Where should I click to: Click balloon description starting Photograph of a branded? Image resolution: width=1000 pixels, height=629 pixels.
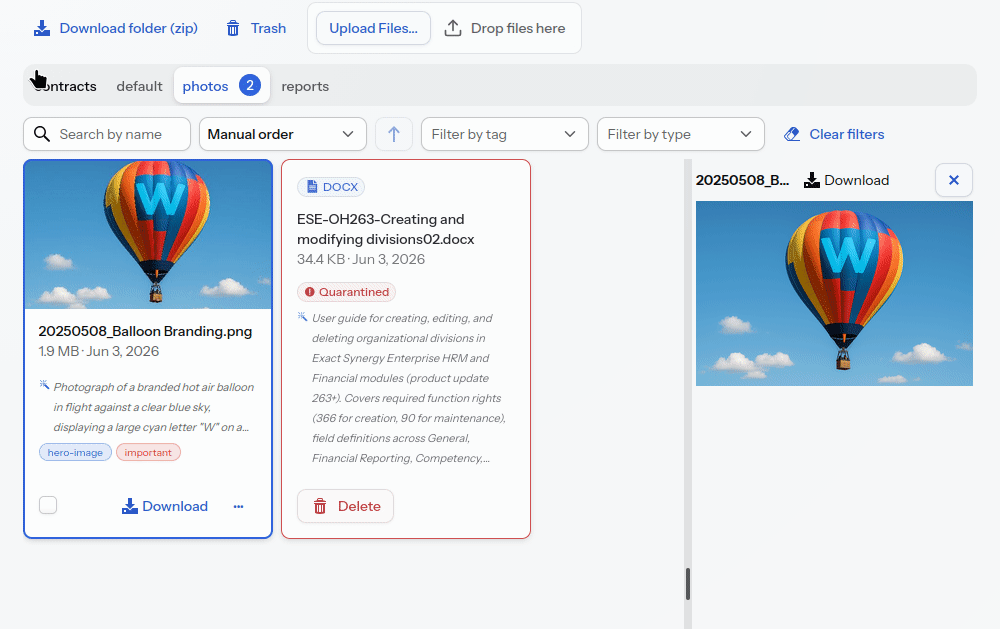click(154, 407)
